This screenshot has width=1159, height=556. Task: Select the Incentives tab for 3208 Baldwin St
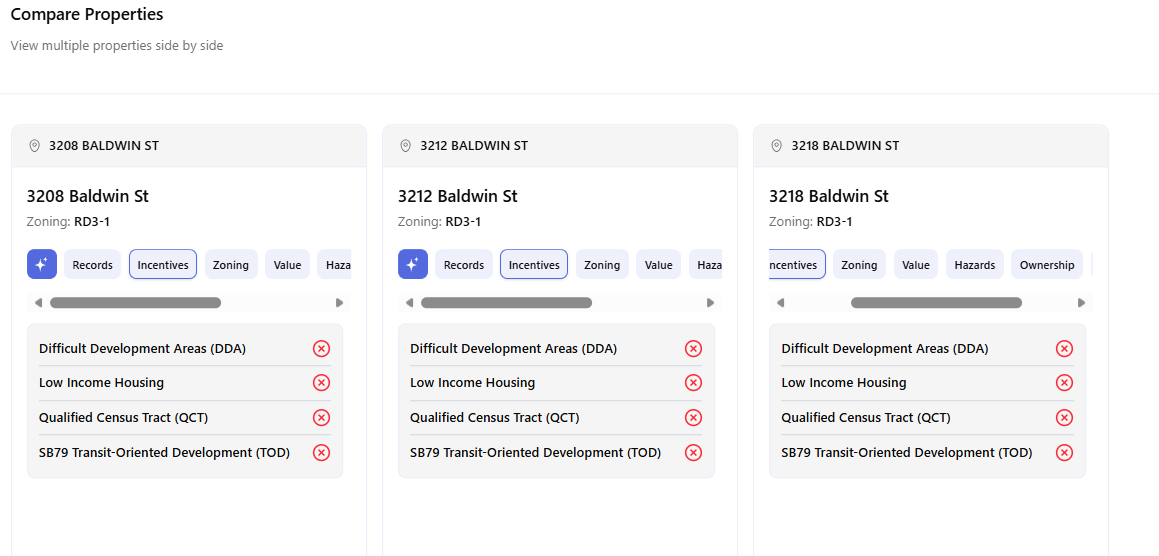[x=163, y=265]
